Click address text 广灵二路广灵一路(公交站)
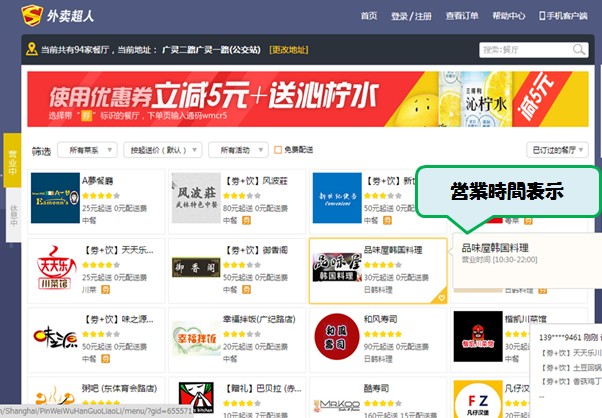This screenshot has height=418, width=602. tap(211, 50)
